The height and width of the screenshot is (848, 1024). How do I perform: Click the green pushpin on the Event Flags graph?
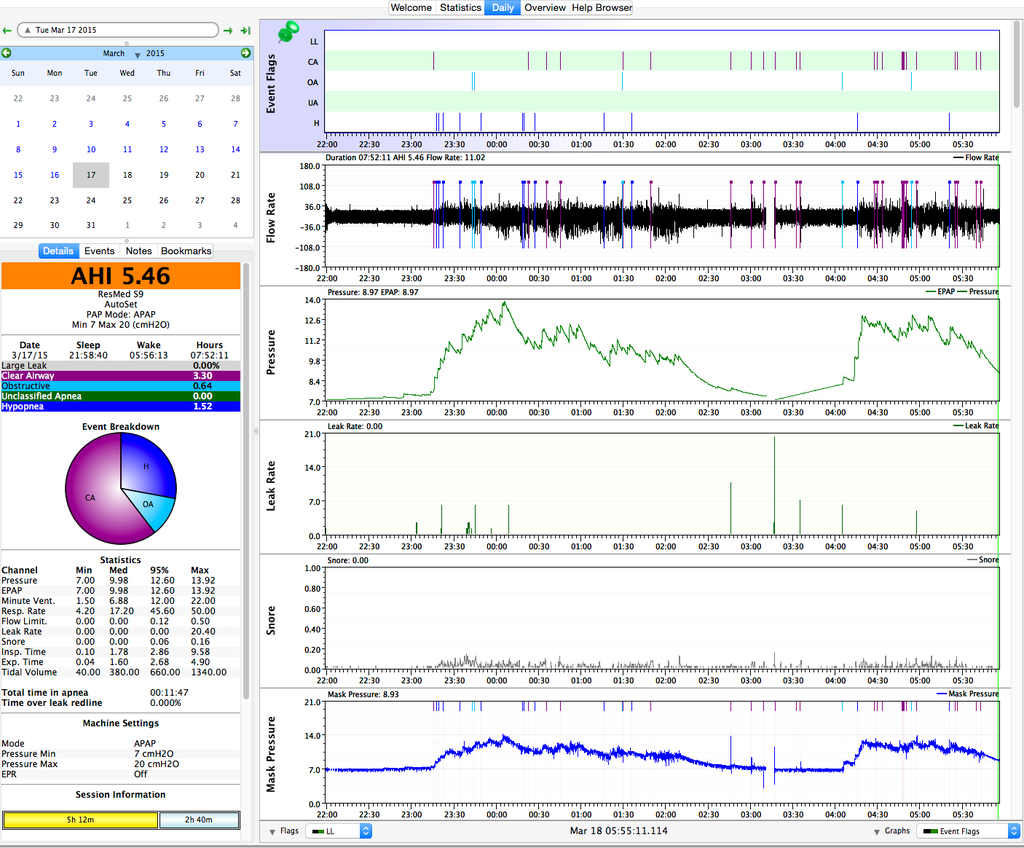[288, 32]
